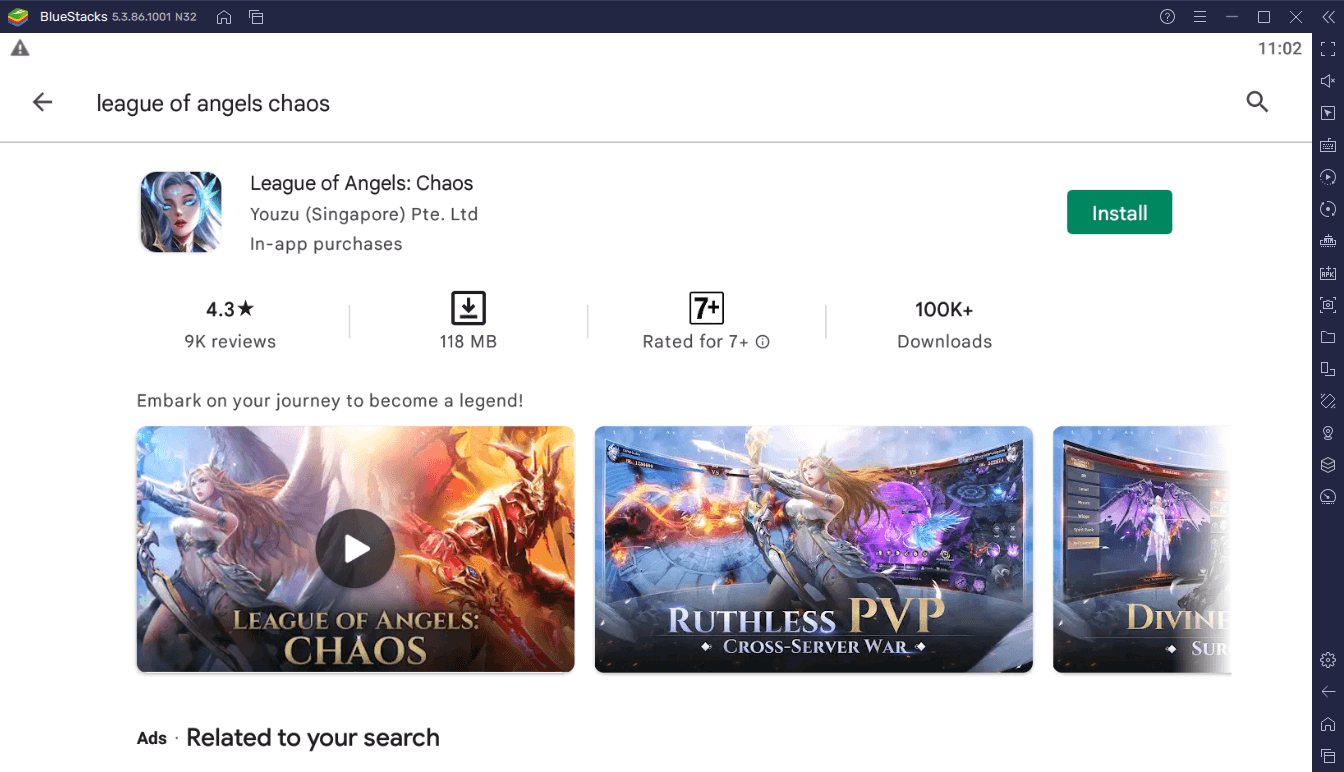Image resolution: width=1344 pixels, height=772 pixels.
Task: Click the sidebar speedometer gauge icon
Action: point(1328,497)
